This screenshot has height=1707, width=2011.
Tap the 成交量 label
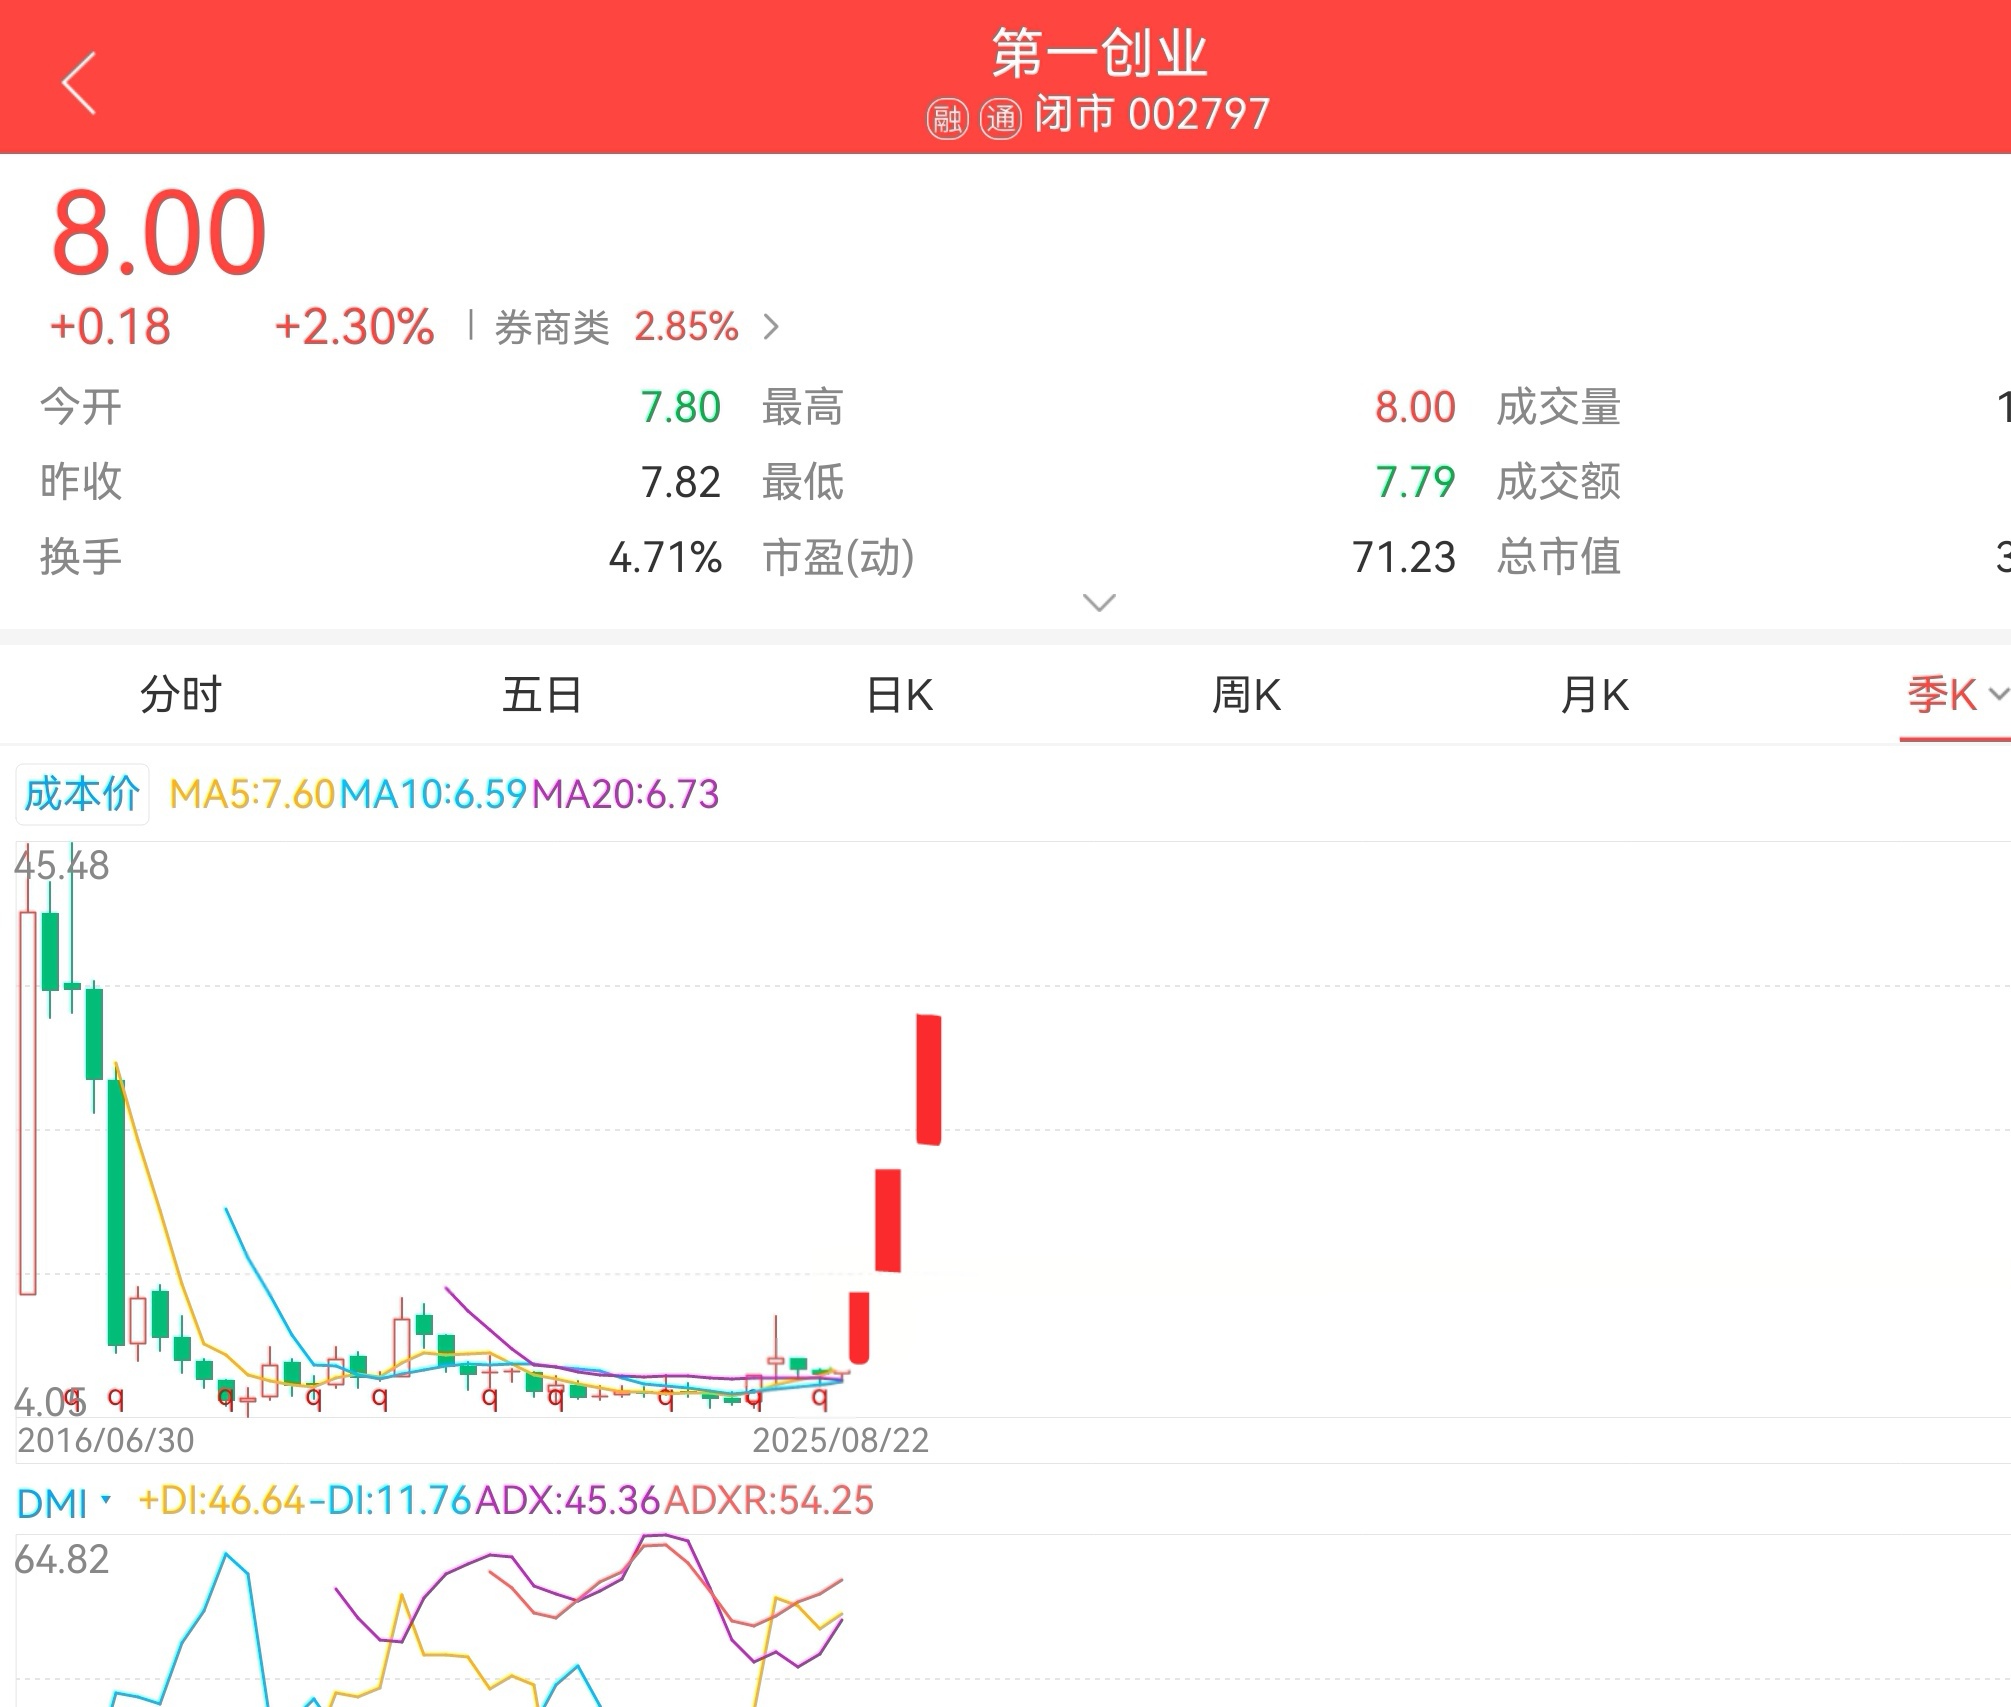[x=1558, y=407]
